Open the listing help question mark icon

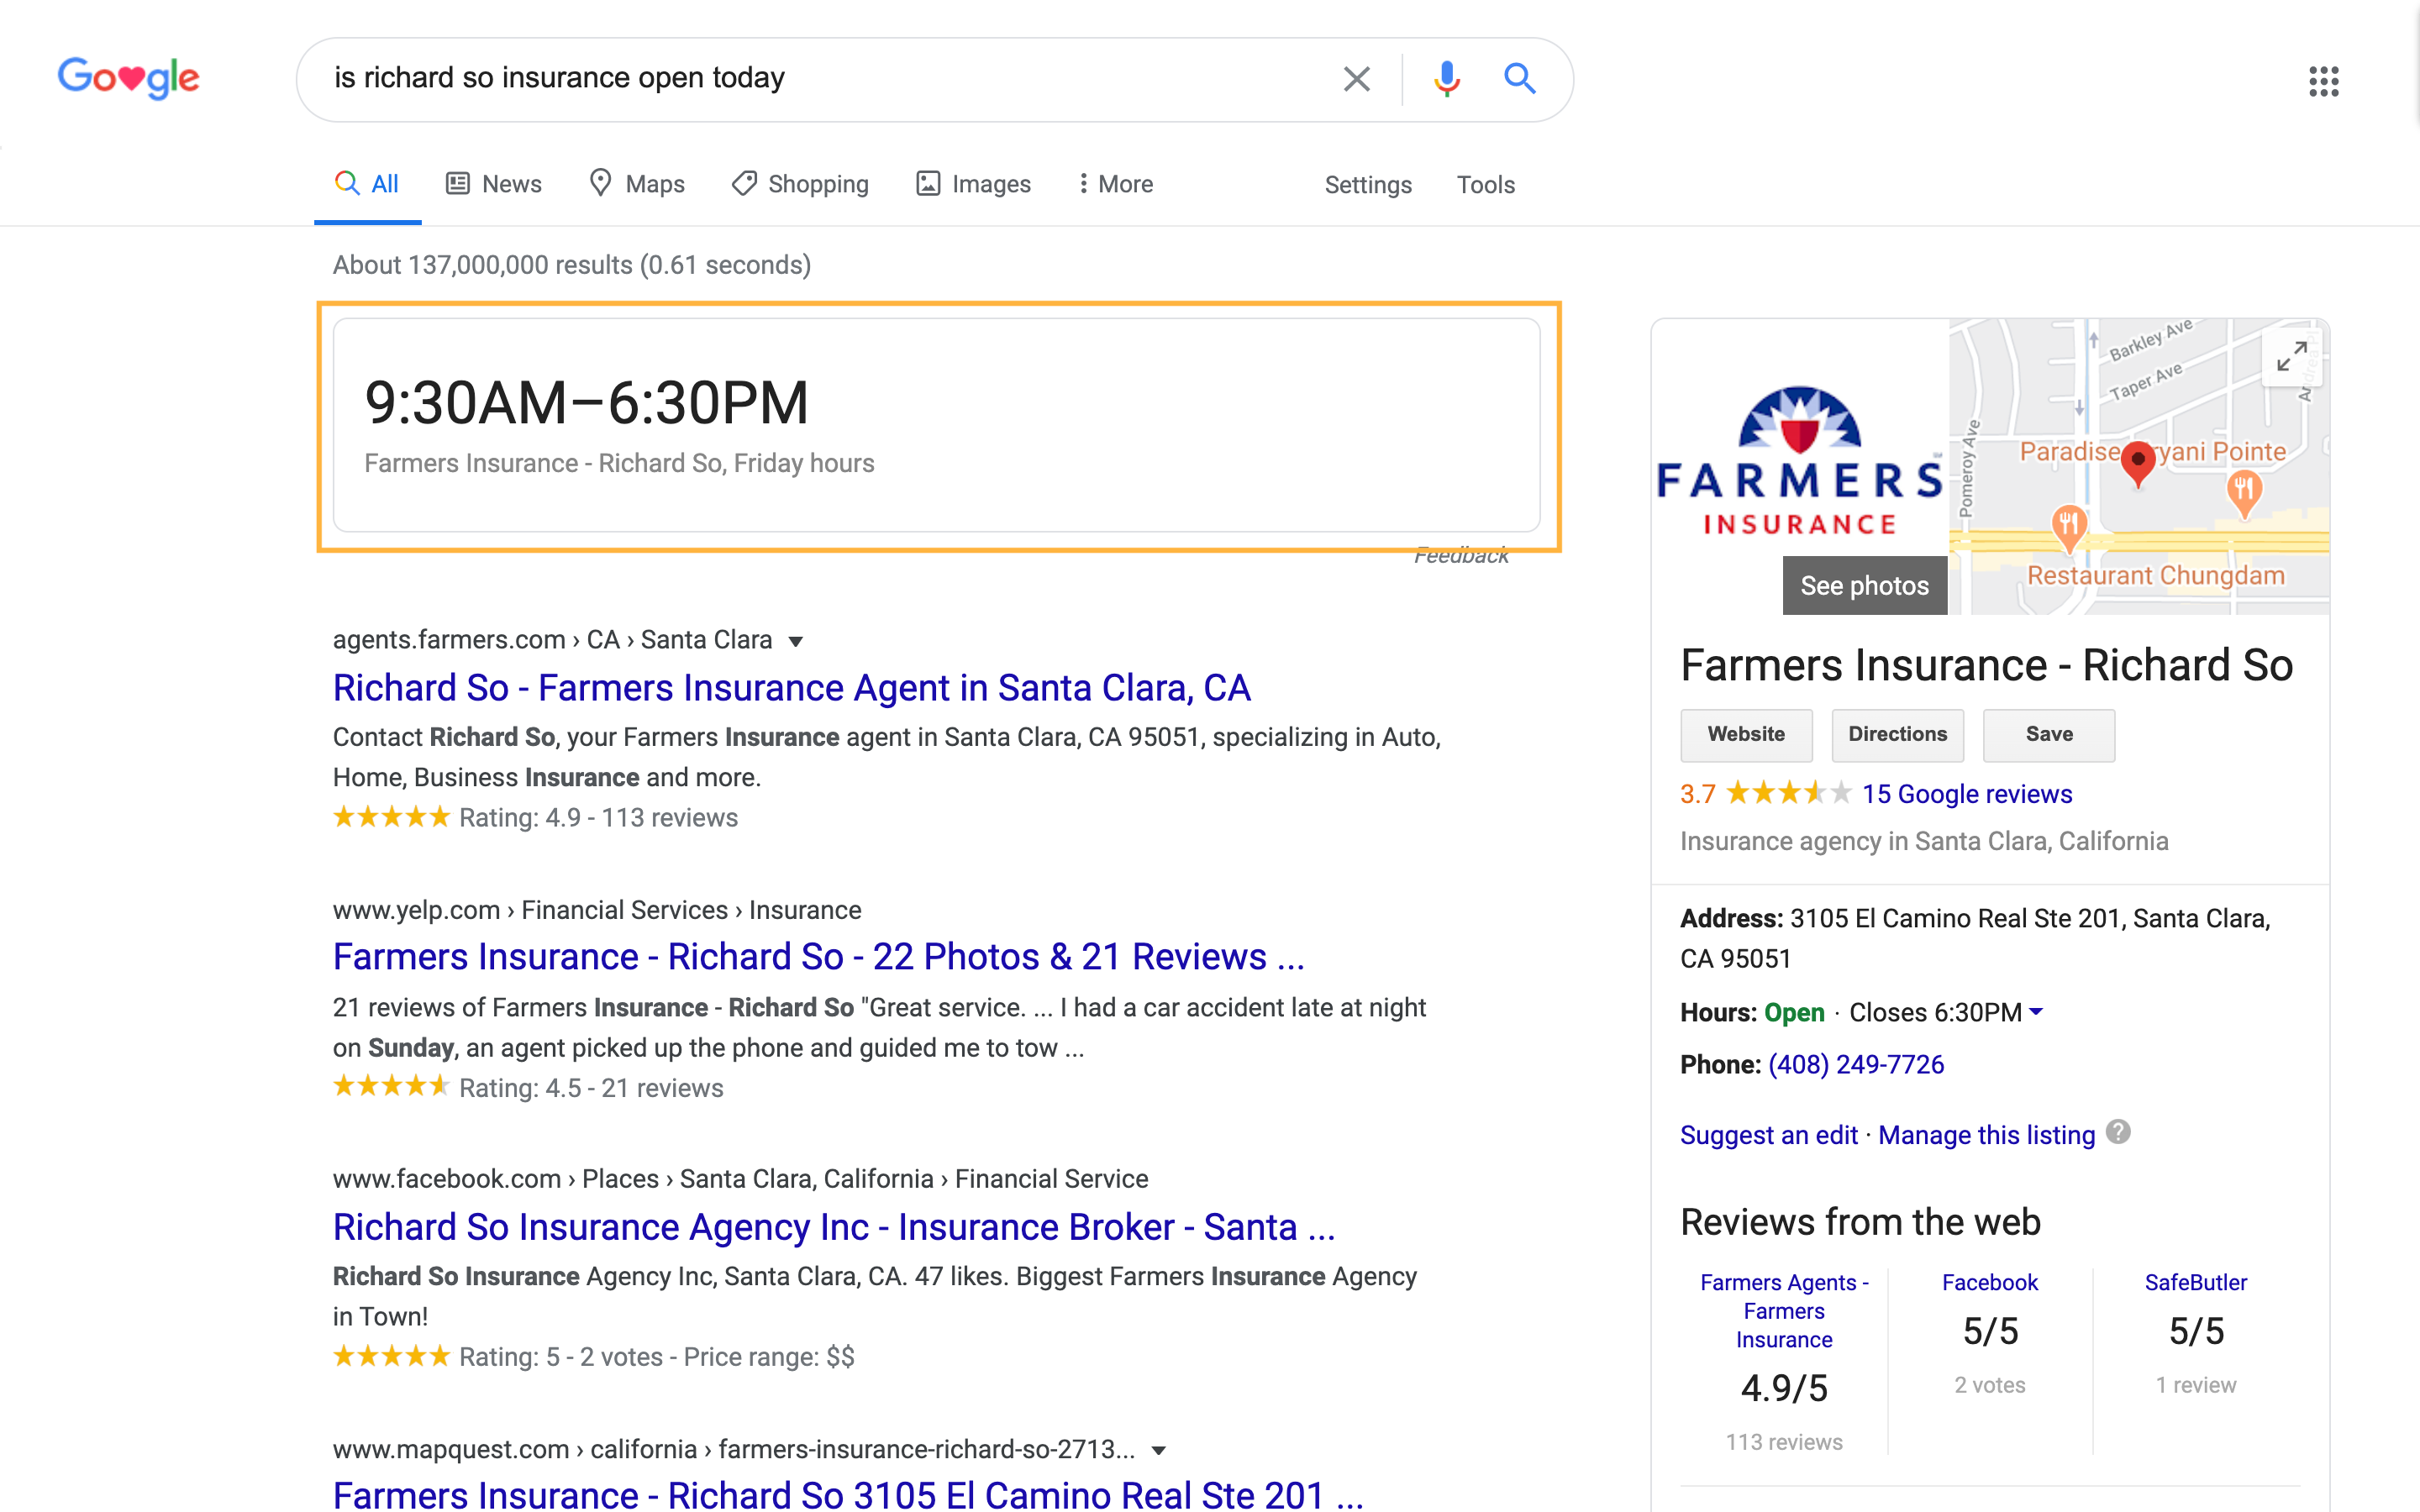click(2118, 1132)
